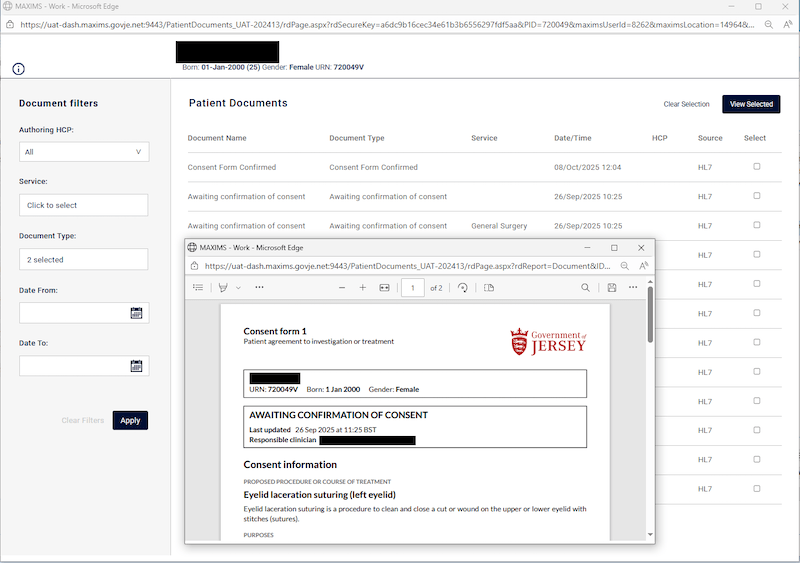Open the Date From calendar picker
This screenshot has height=563, width=800.
136,313
